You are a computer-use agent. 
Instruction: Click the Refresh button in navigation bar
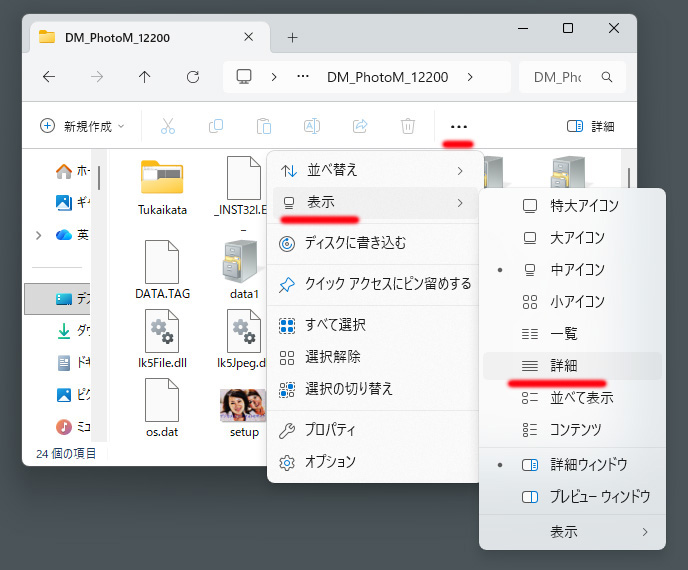pos(193,77)
